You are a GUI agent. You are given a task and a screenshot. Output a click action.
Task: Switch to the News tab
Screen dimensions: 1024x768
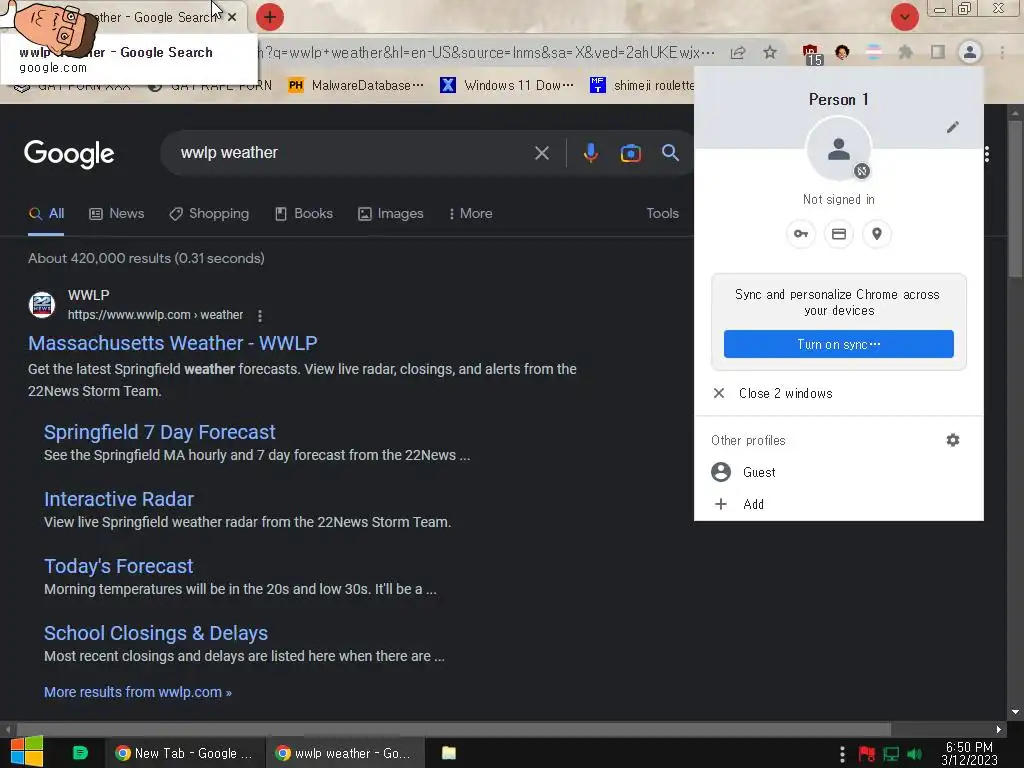116,214
